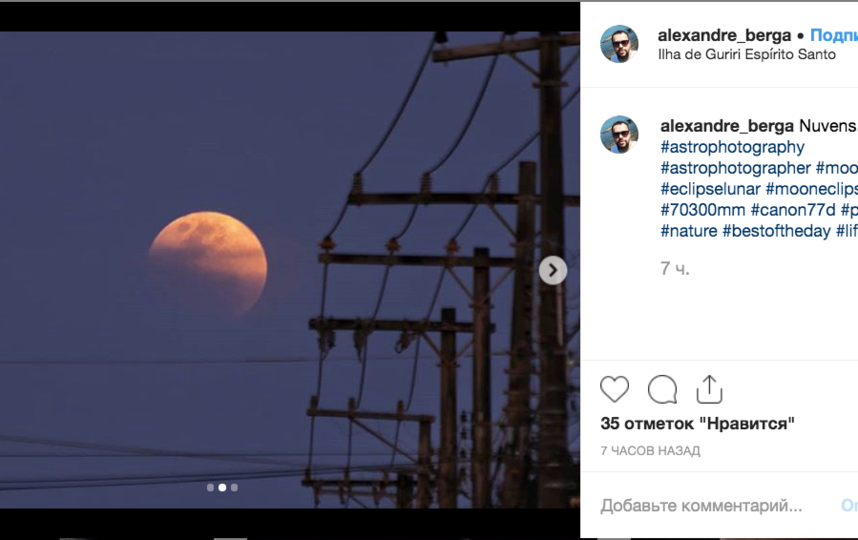858x540 pixels.
Task: Open profile avatar in post header
Action: click(619, 44)
